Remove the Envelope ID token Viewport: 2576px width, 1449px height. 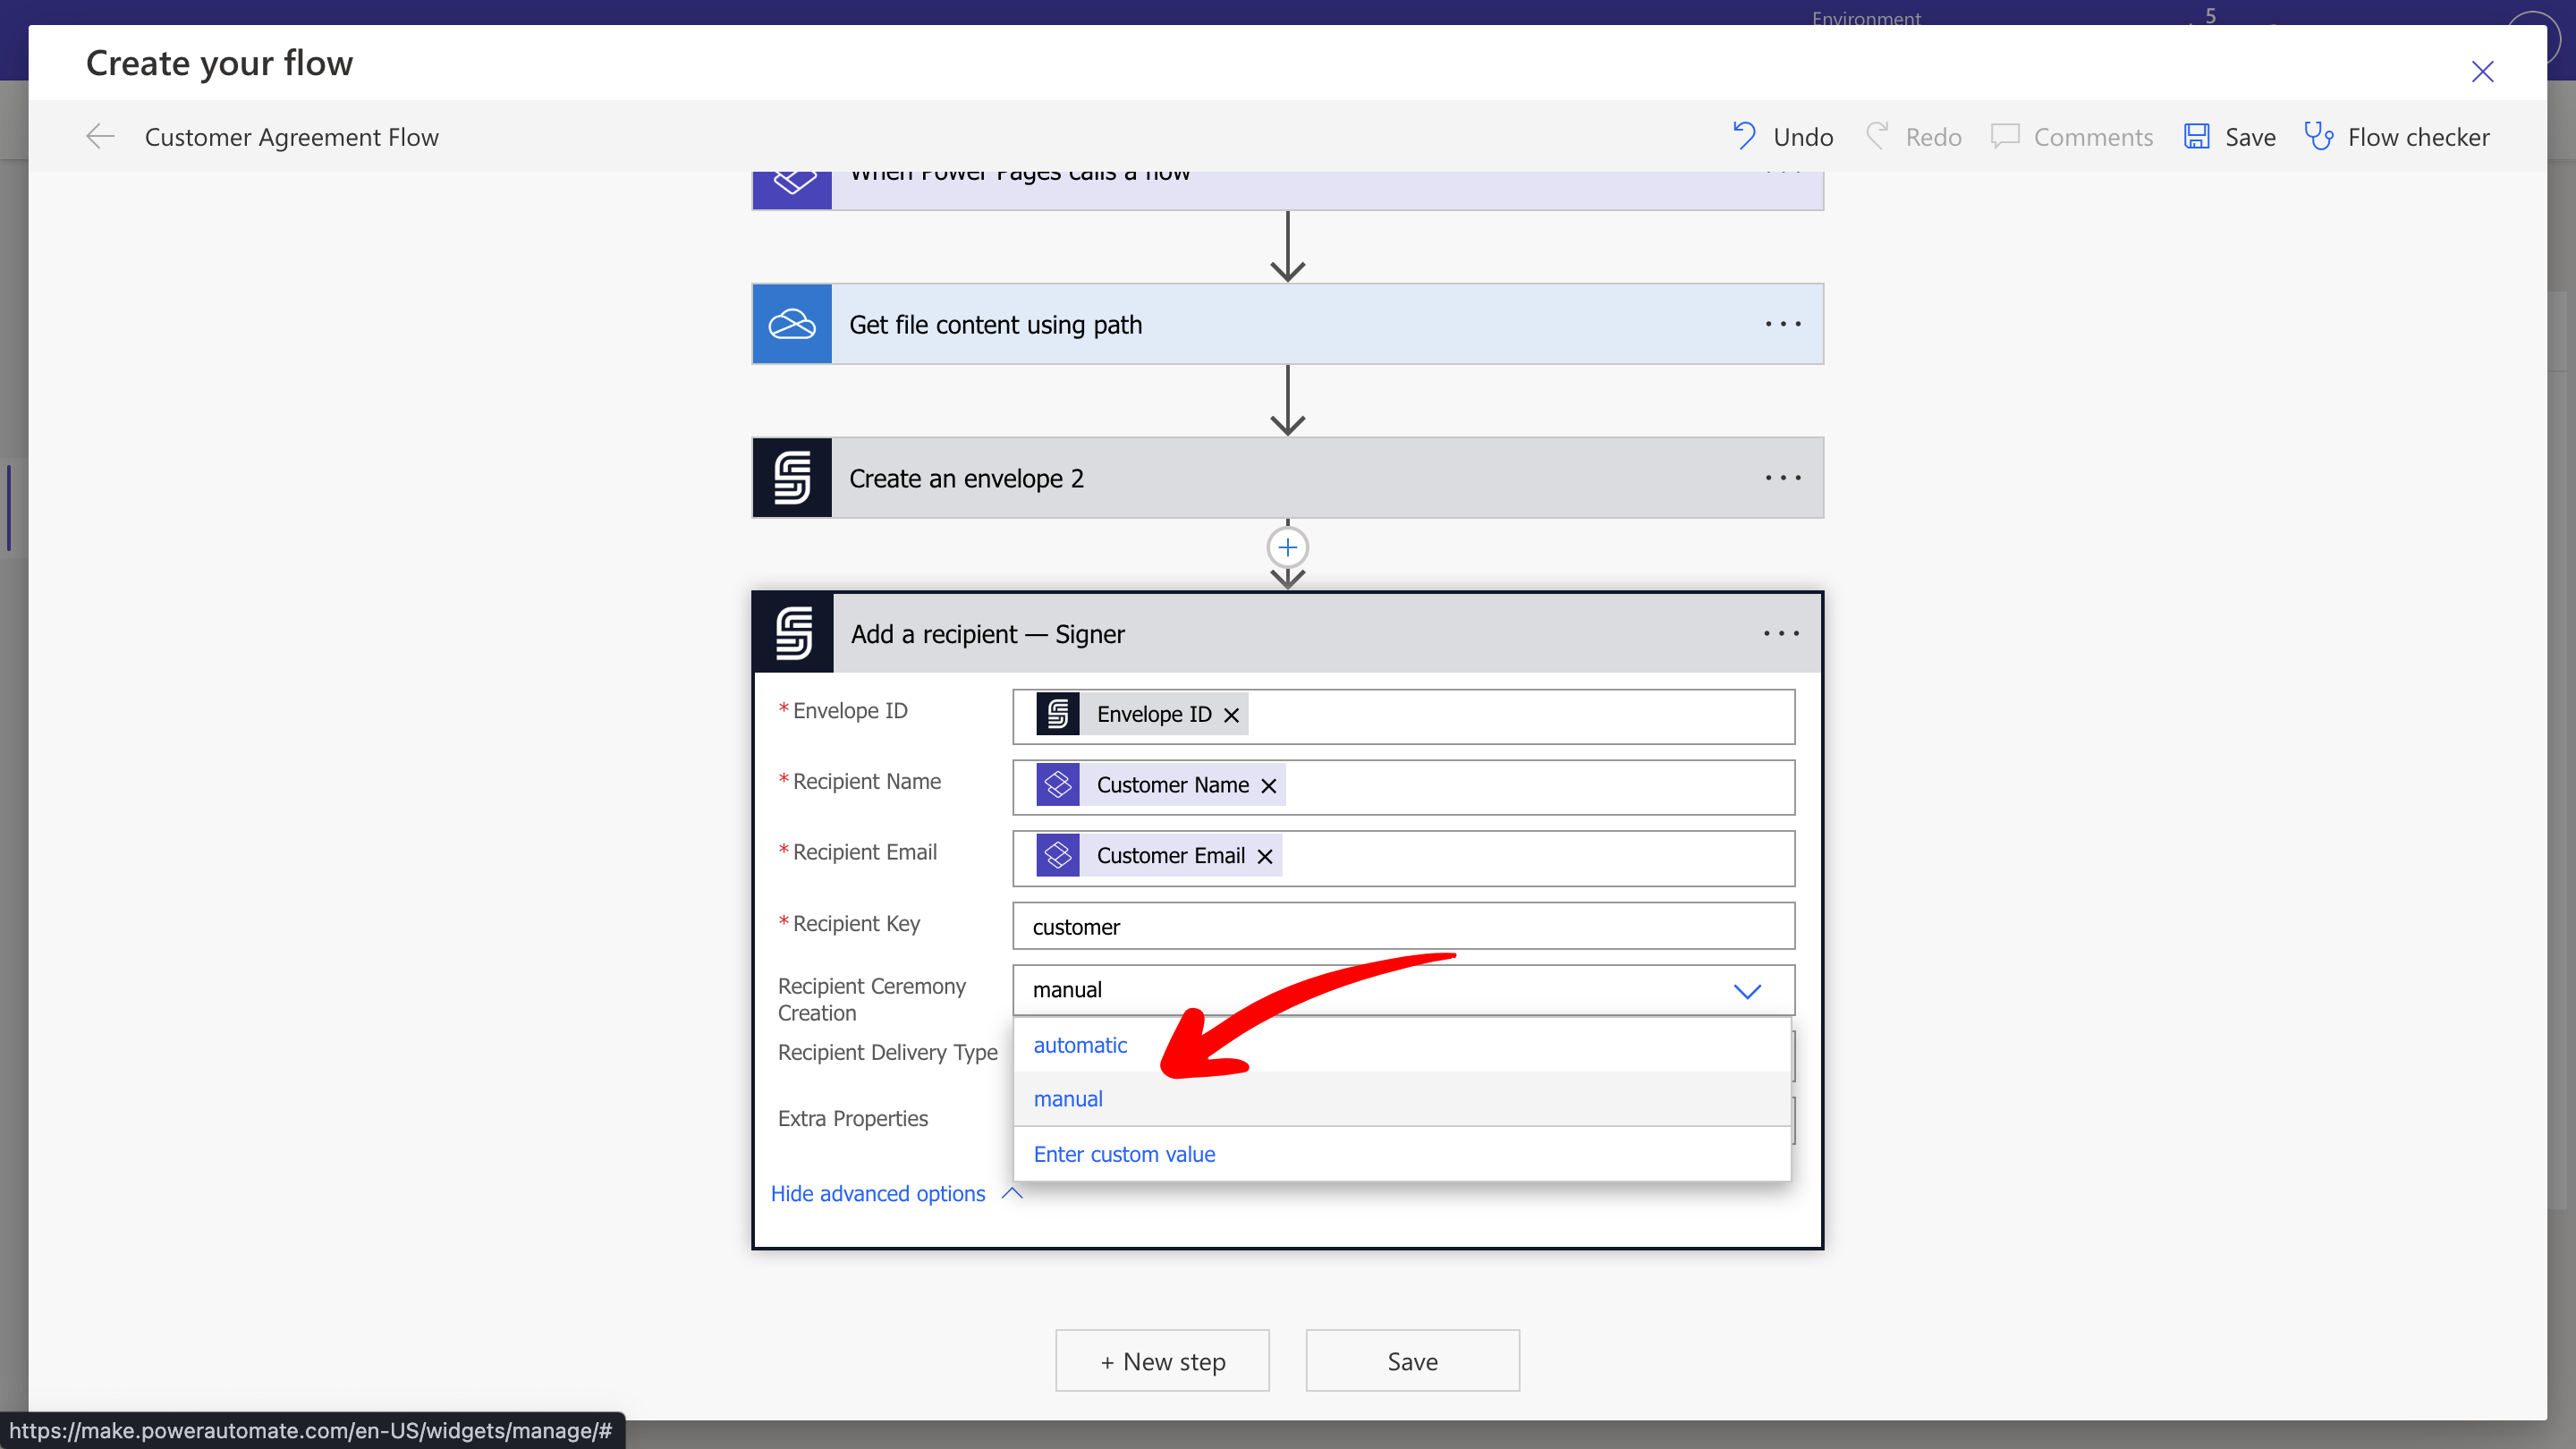[x=1231, y=714]
